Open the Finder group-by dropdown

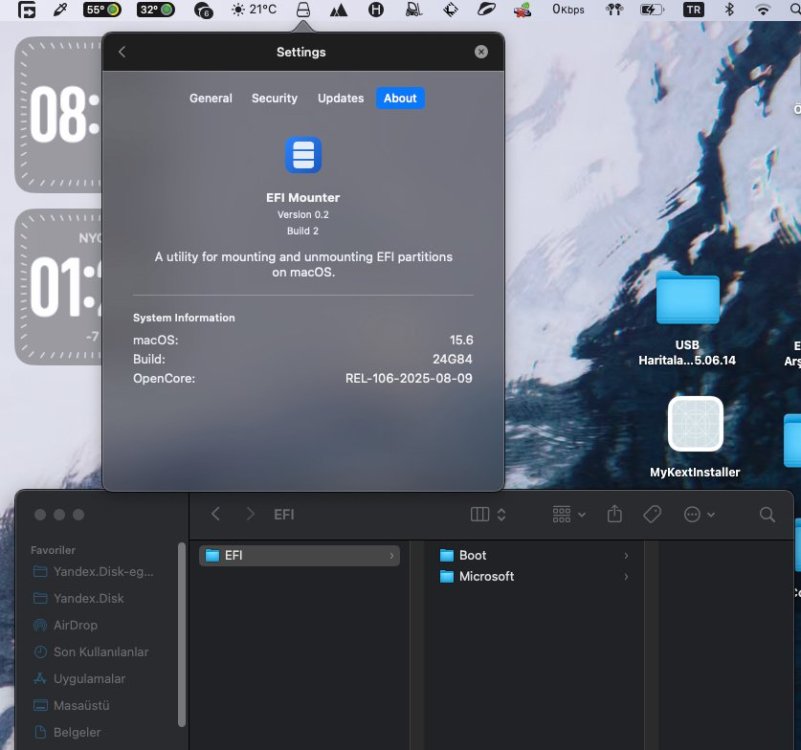569,514
